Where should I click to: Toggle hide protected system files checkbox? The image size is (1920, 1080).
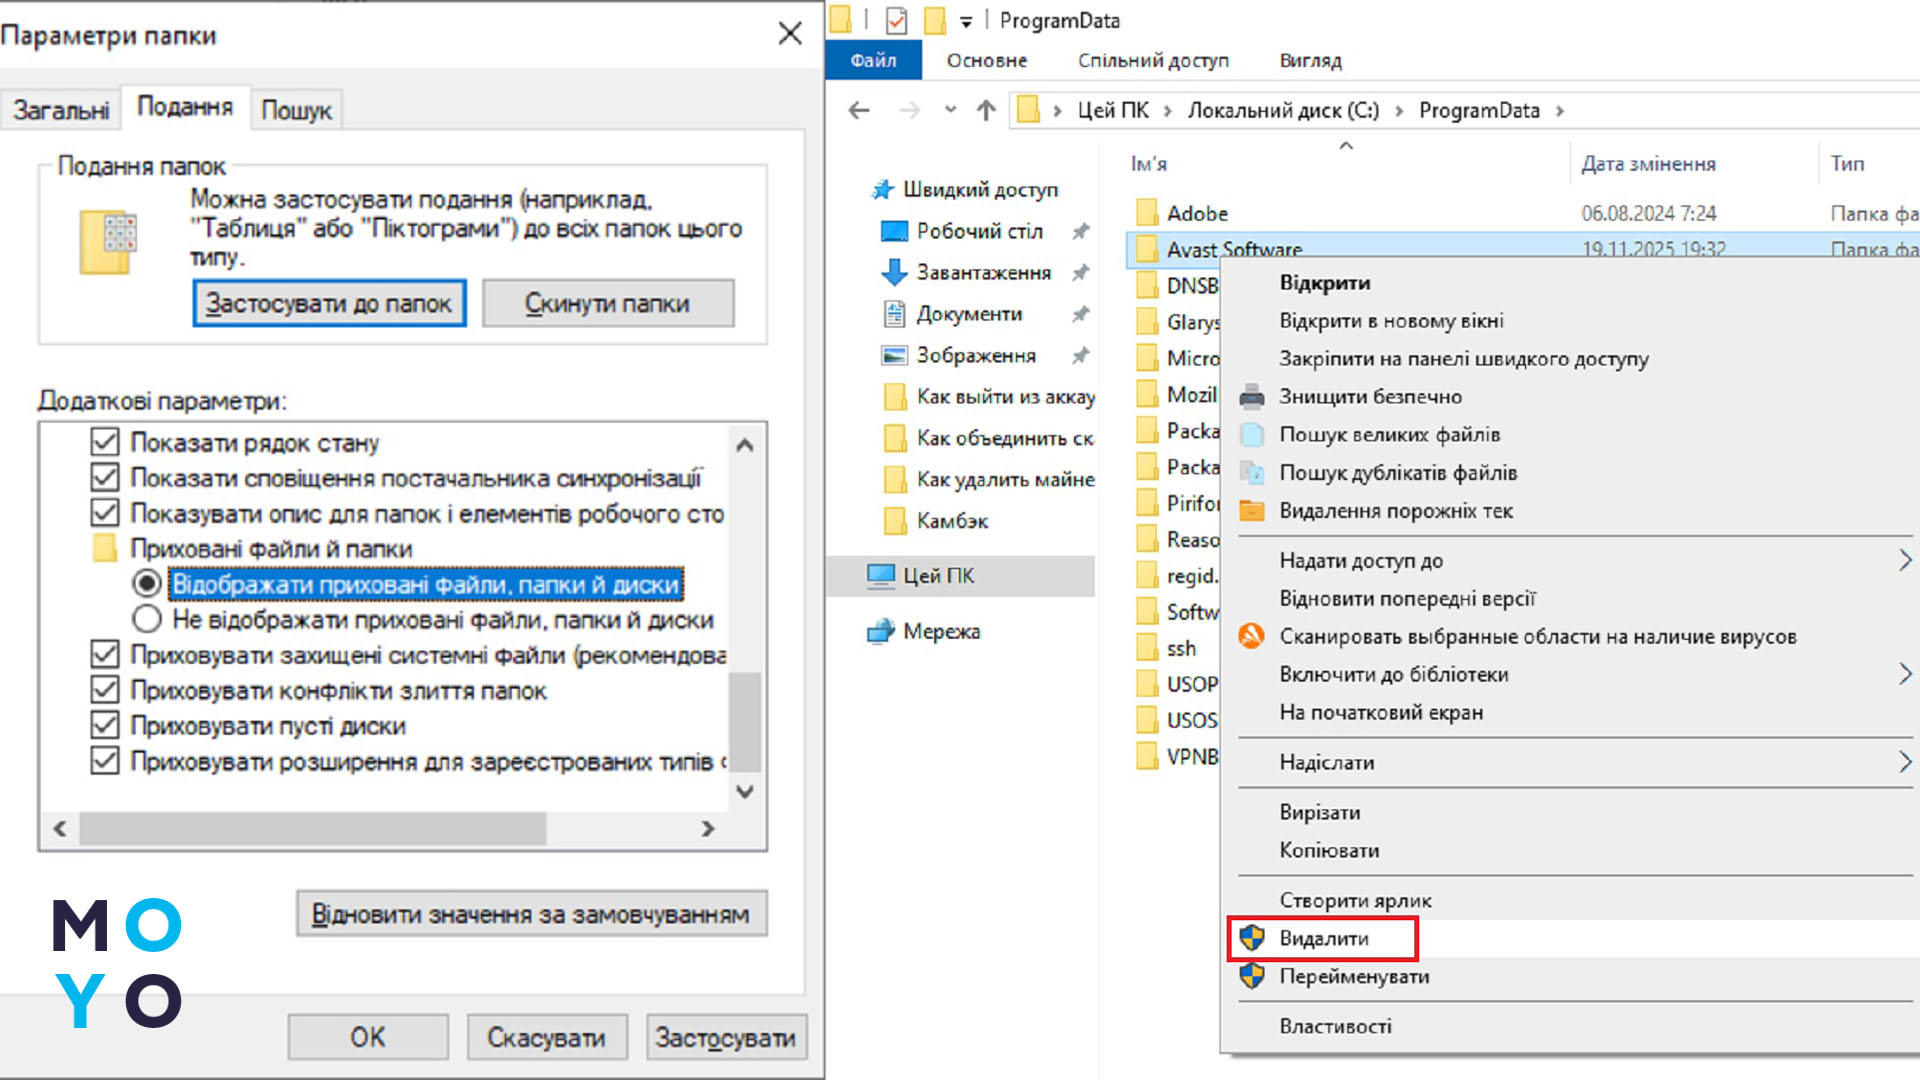(x=105, y=654)
